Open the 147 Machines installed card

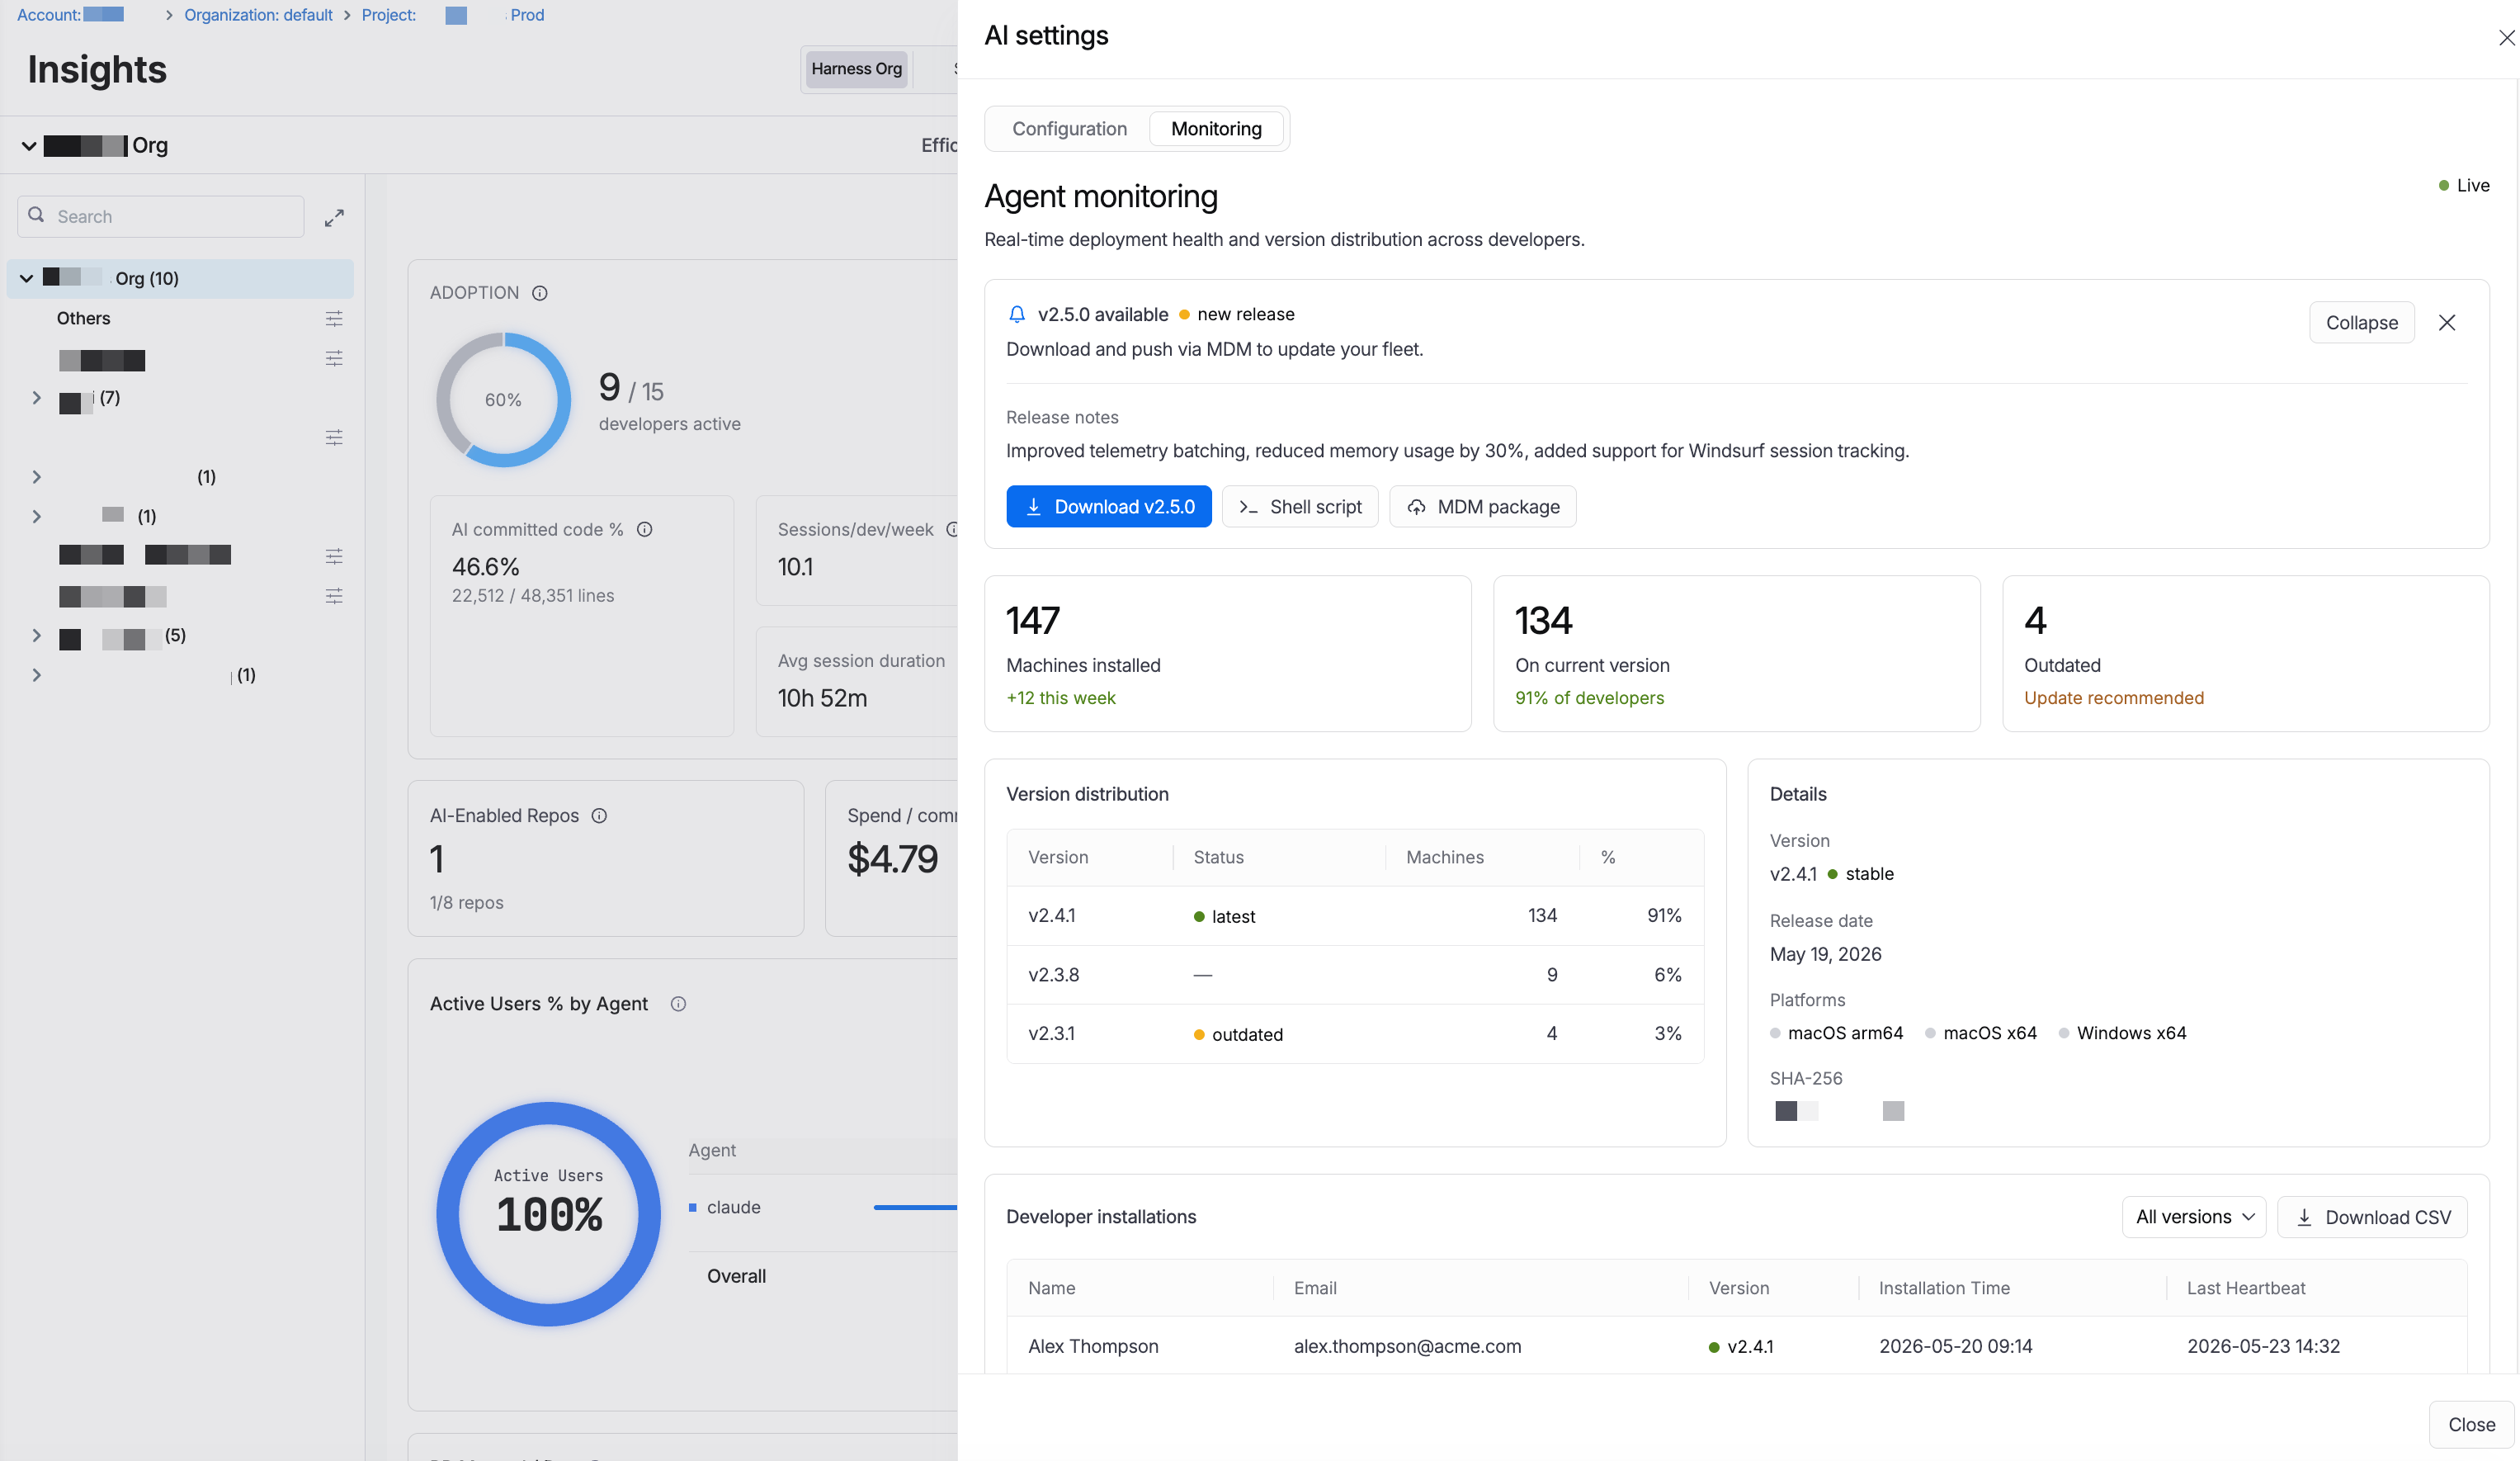[x=1227, y=653]
